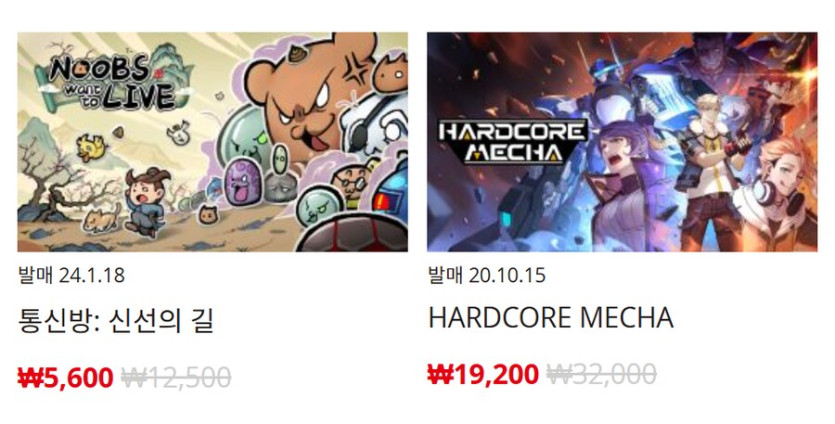
Task: Click the Noobs Want to Live logo
Action: click(x=114, y=83)
